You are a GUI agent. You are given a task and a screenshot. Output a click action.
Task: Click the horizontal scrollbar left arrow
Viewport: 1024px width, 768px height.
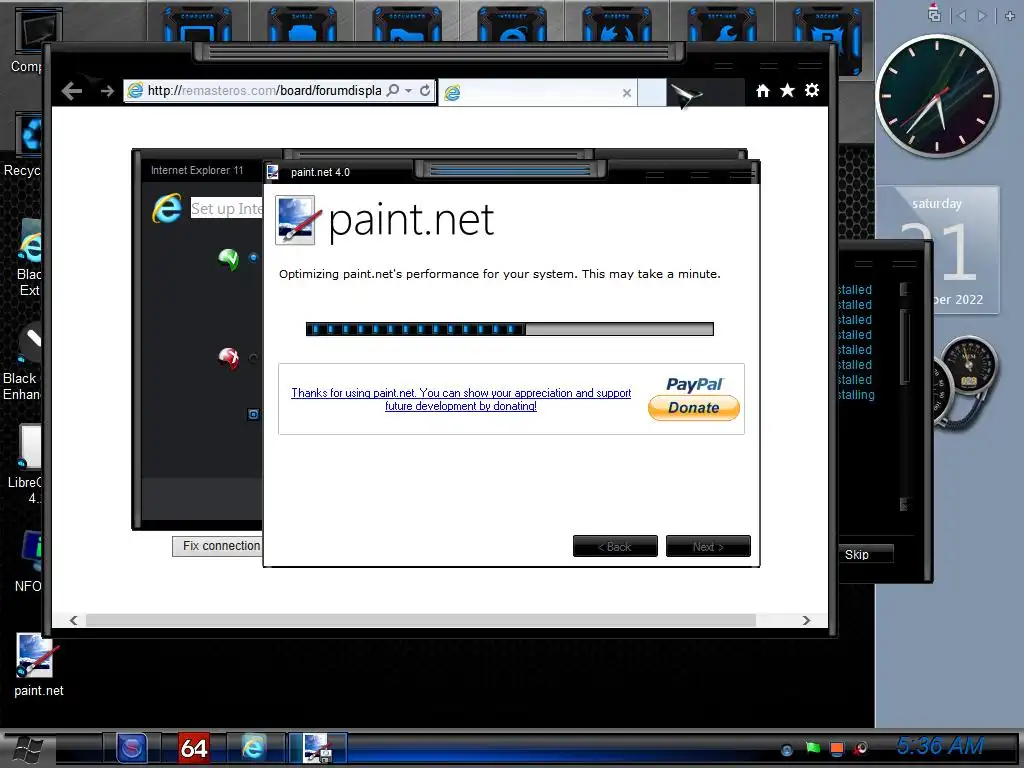tap(74, 620)
